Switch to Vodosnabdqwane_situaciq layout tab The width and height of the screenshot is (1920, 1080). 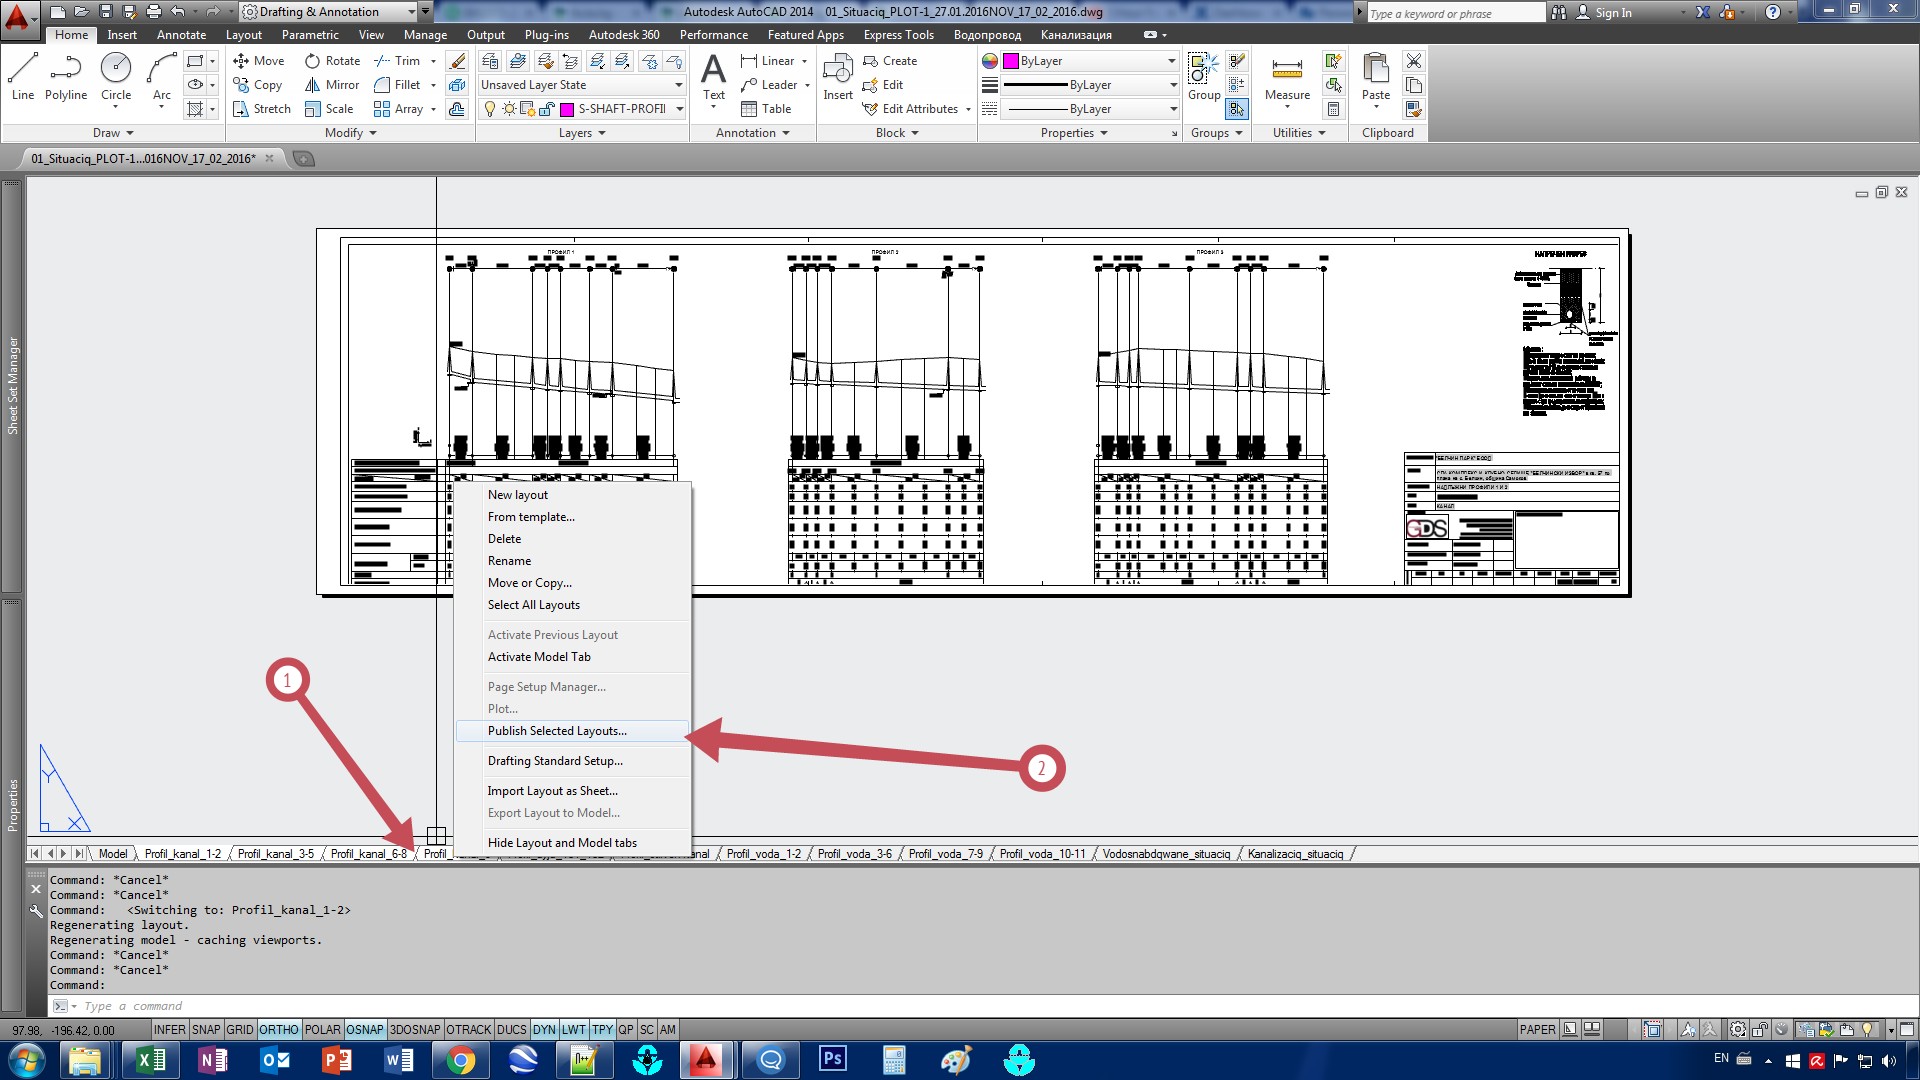coord(1166,854)
